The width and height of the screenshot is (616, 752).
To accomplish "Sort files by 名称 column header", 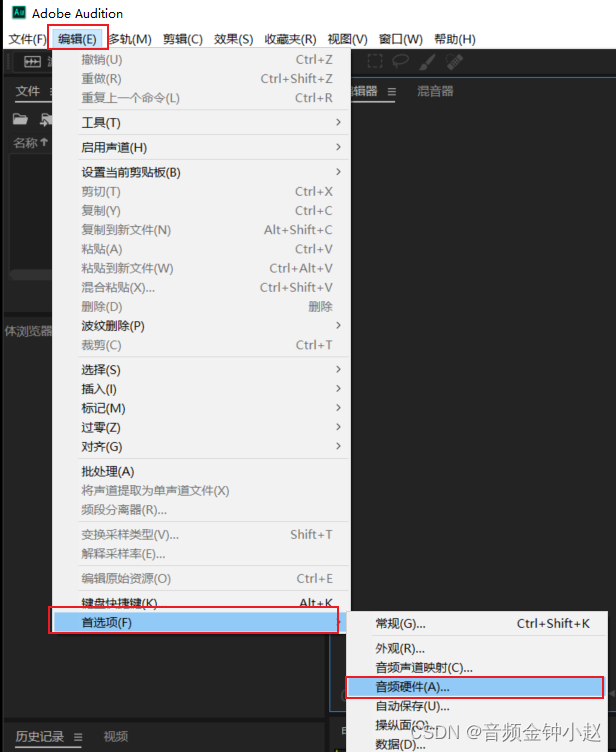I will click(x=30, y=142).
